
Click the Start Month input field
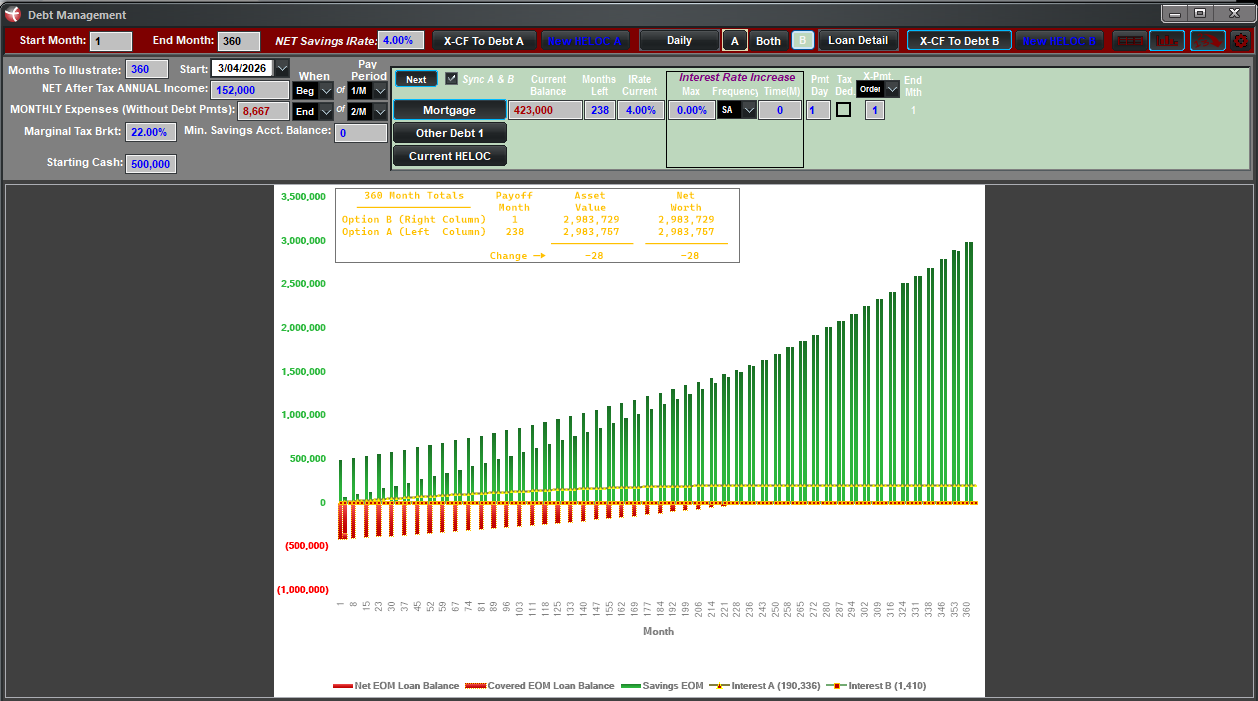pos(111,41)
